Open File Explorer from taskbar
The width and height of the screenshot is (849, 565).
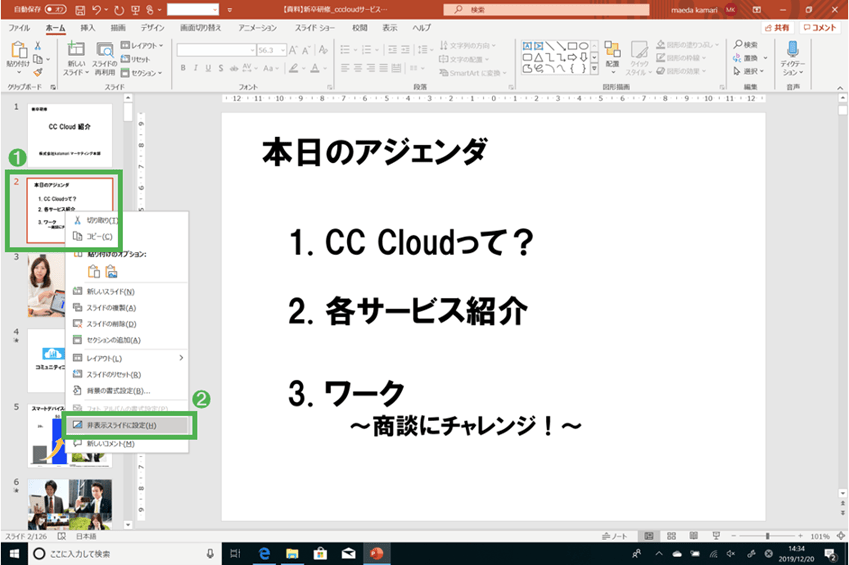click(x=292, y=554)
